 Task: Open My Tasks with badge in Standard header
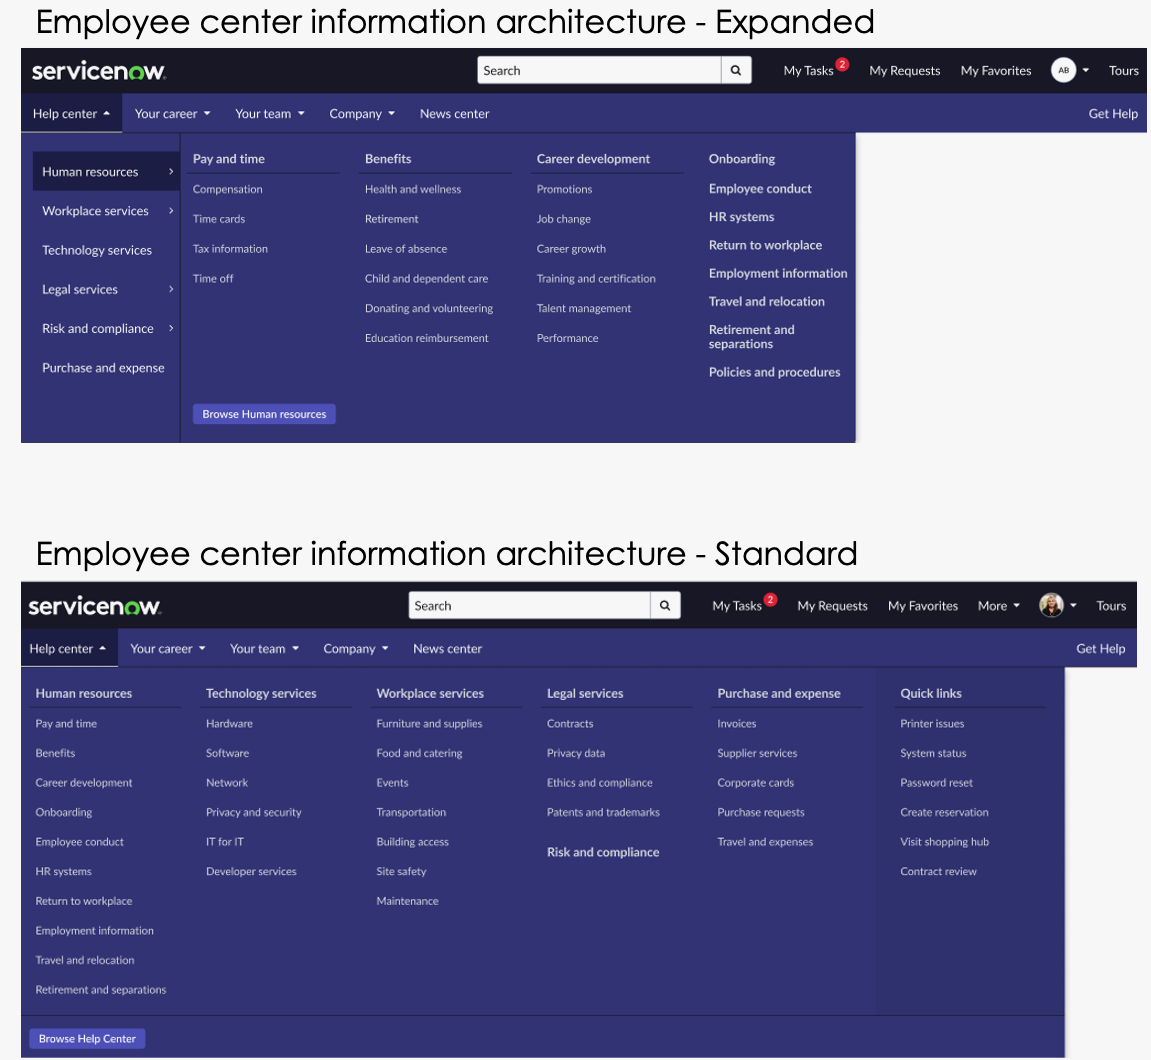(744, 605)
